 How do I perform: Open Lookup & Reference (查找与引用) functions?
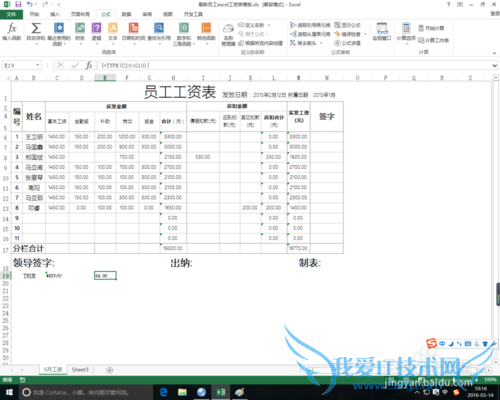pyautogui.click(x=159, y=33)
